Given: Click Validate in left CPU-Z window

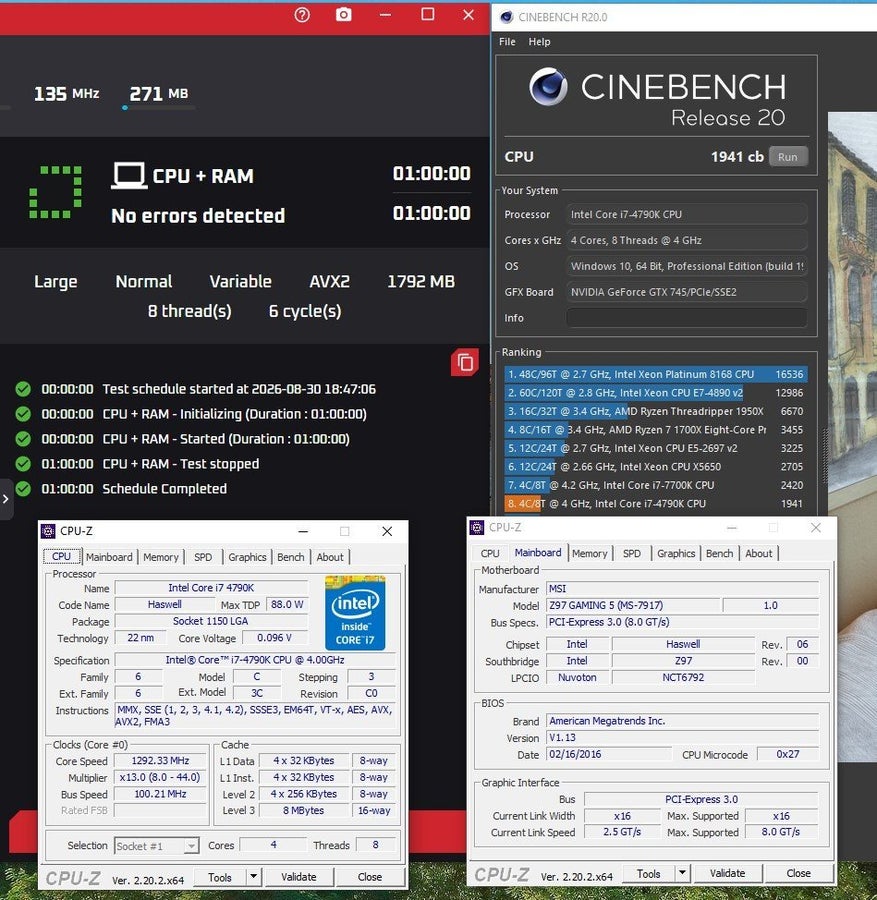Looking at the screenshot, I should pyautogui.click(x=298, y=877).
